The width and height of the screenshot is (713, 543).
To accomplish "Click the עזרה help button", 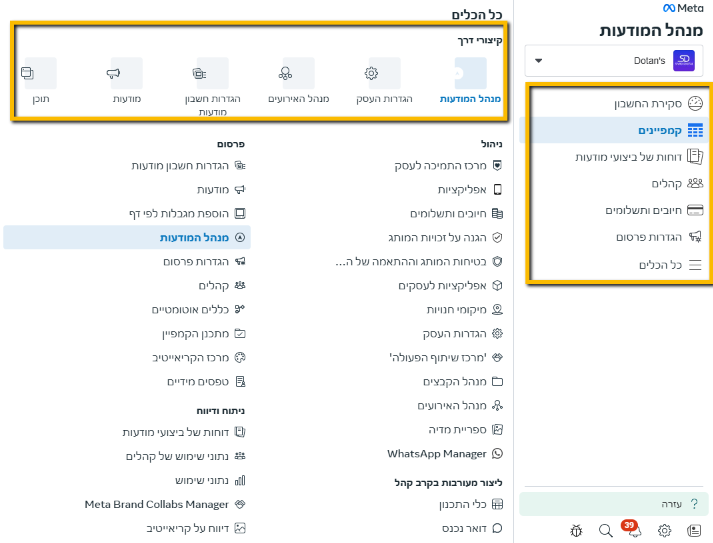I will 613,504.
